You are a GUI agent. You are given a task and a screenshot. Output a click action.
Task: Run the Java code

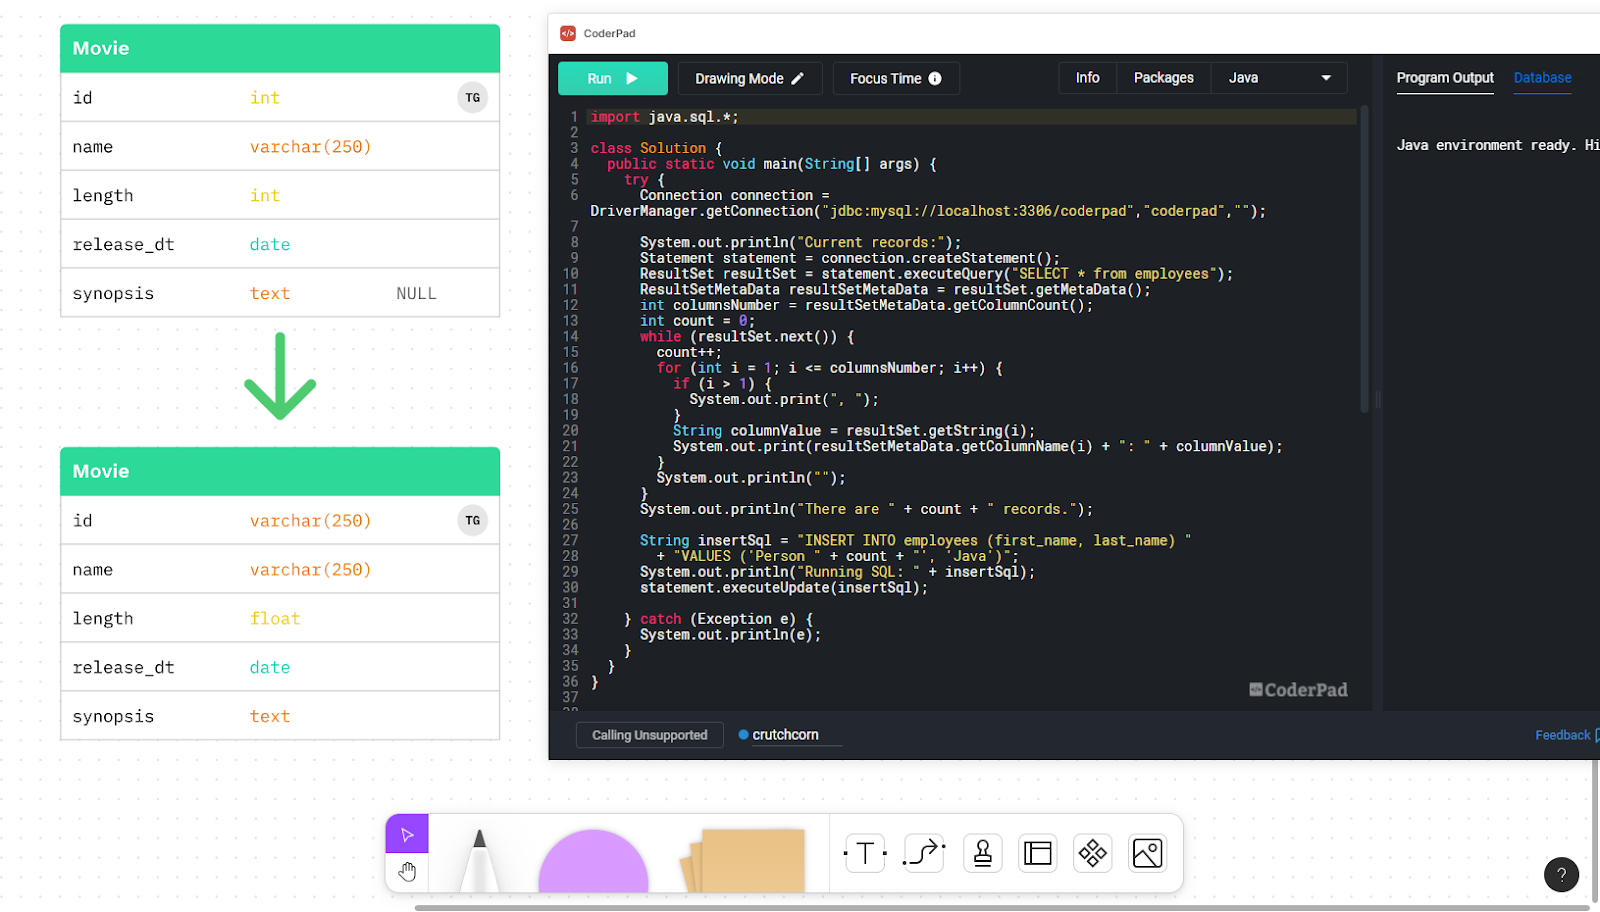point(612,77)
